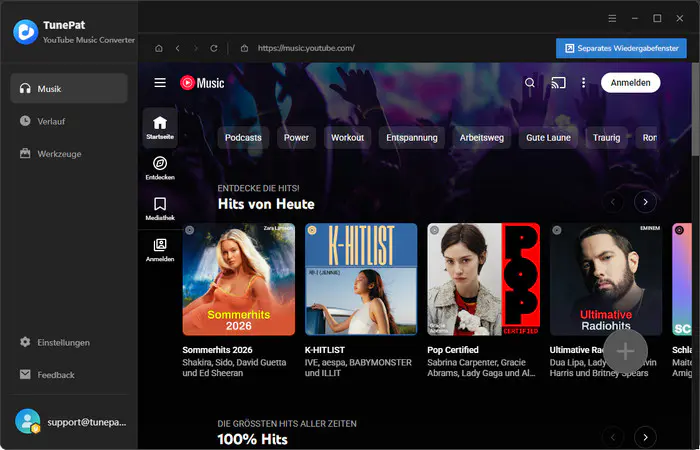This screenshot has width=700, height=450.
Task: Open Pop Certified playlist cover
Action: pos(483,279)
